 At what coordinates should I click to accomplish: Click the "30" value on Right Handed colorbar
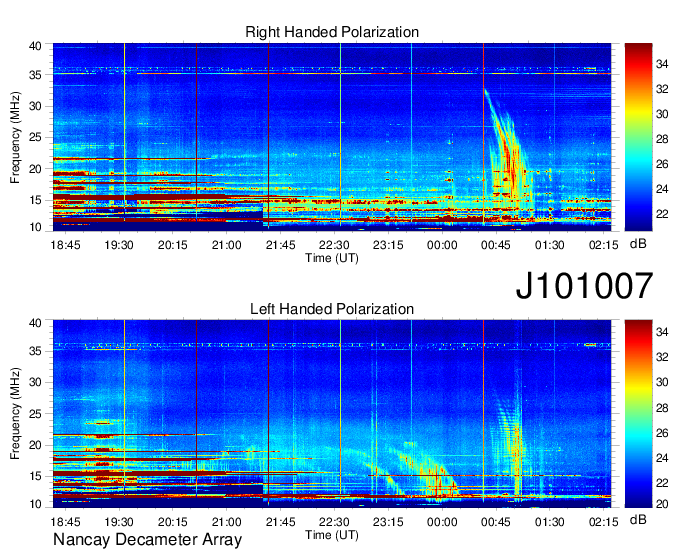(x=662, y=114)
